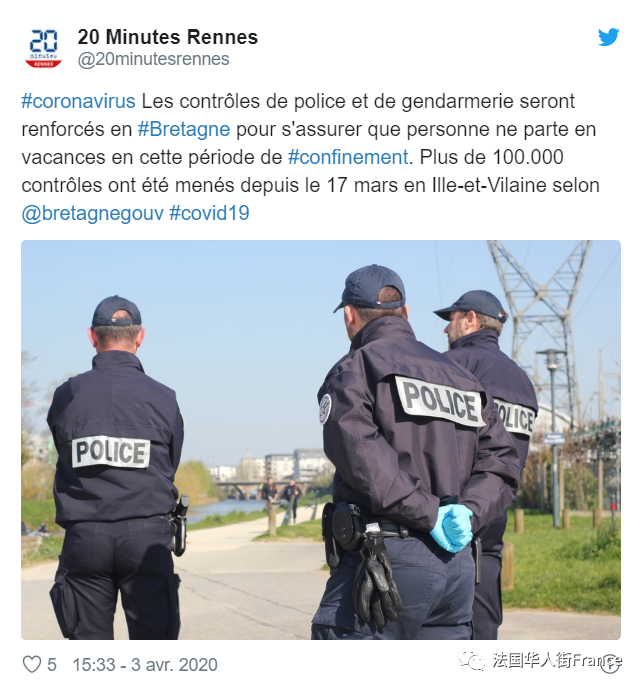View the like count of 5
The height and width of the screenshot is (689, 643).
pos(52,665)
